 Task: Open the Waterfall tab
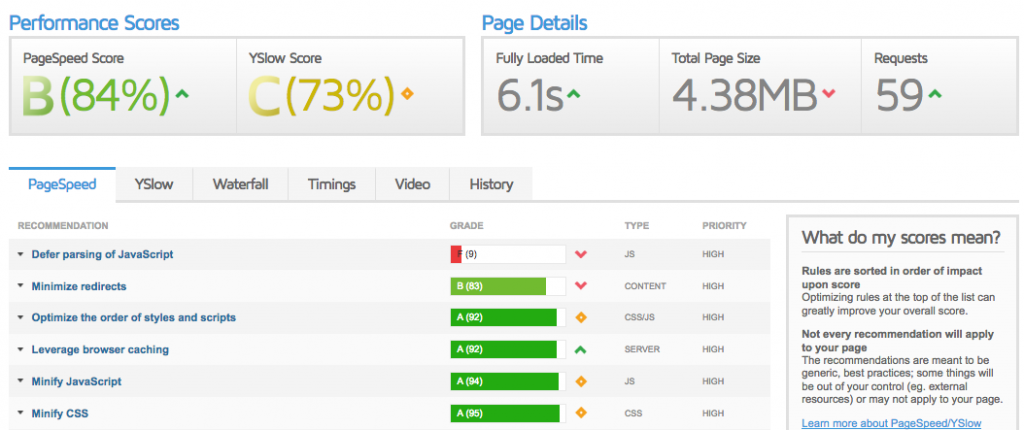tap(240, 184)
